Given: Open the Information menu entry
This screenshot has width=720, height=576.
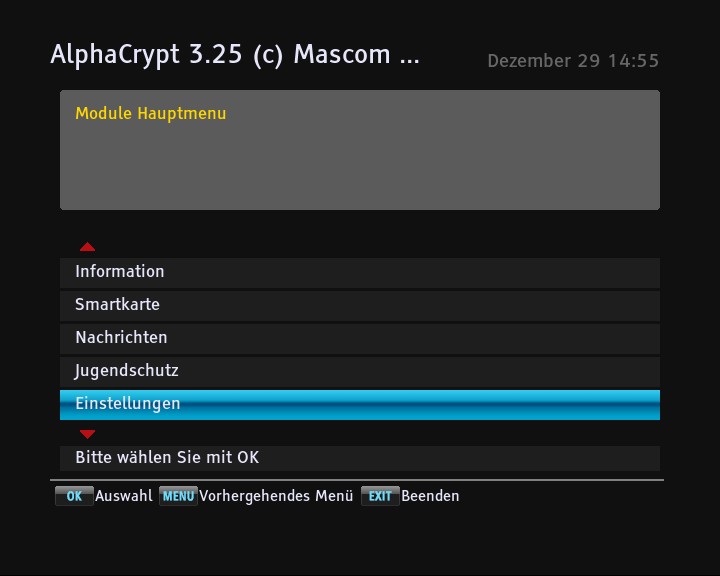Looking at the screenshot, I should point(120,272).
